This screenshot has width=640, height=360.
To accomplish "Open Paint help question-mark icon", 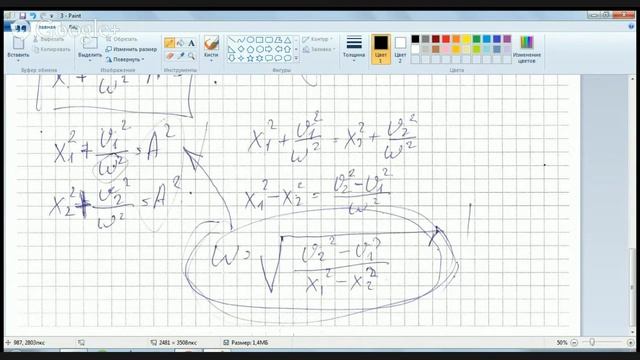I will point(631,26).
